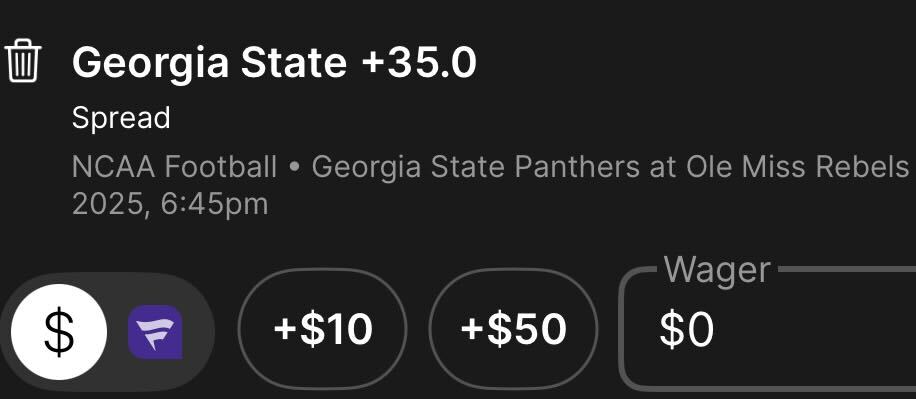Toggle the cash/coin currency switcher pill

click(x=107, y=332)
